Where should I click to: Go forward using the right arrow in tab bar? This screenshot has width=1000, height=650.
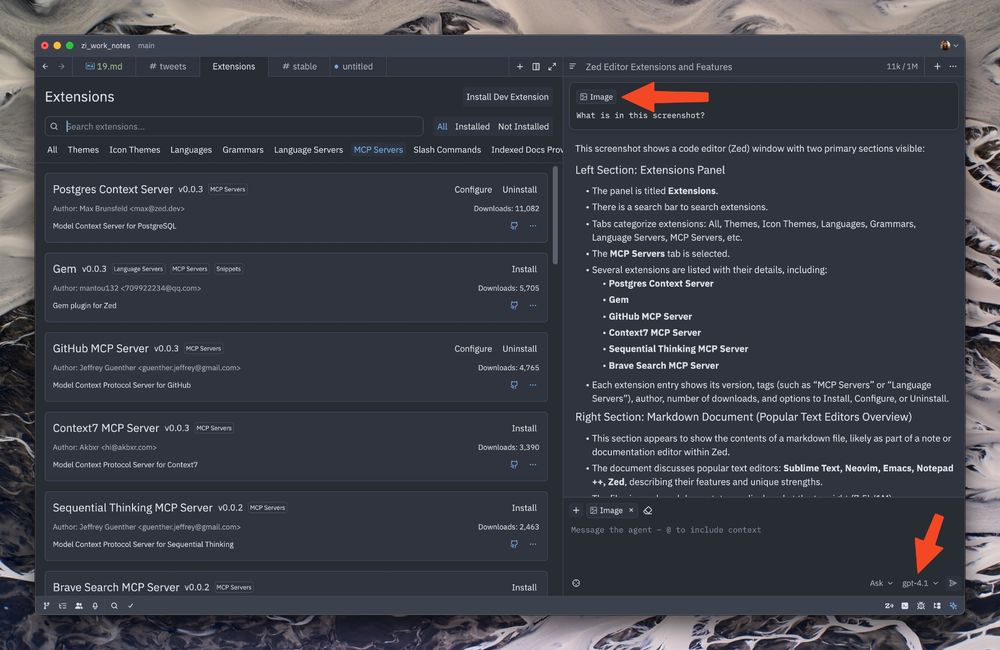[61, 66]
